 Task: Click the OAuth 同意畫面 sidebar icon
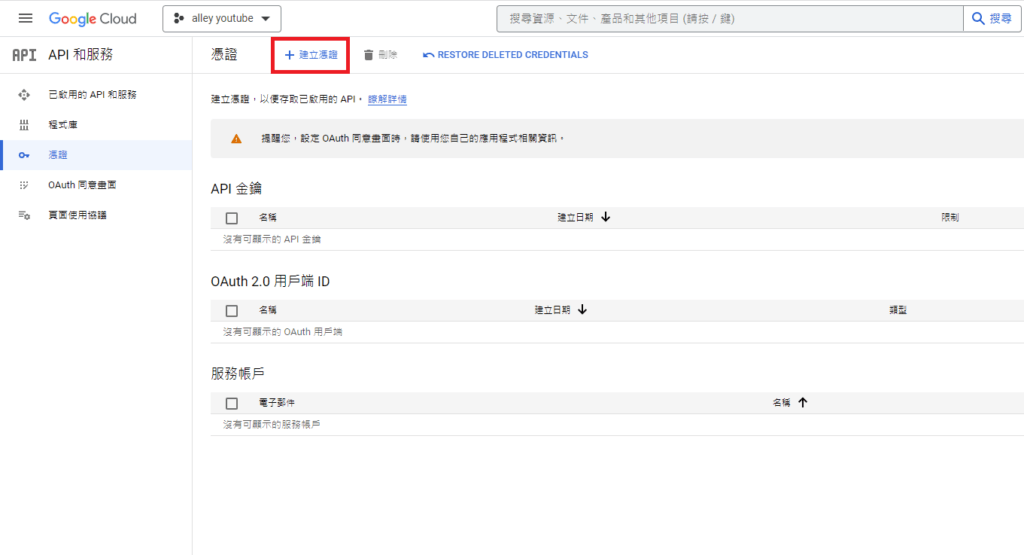pos(25,185)
